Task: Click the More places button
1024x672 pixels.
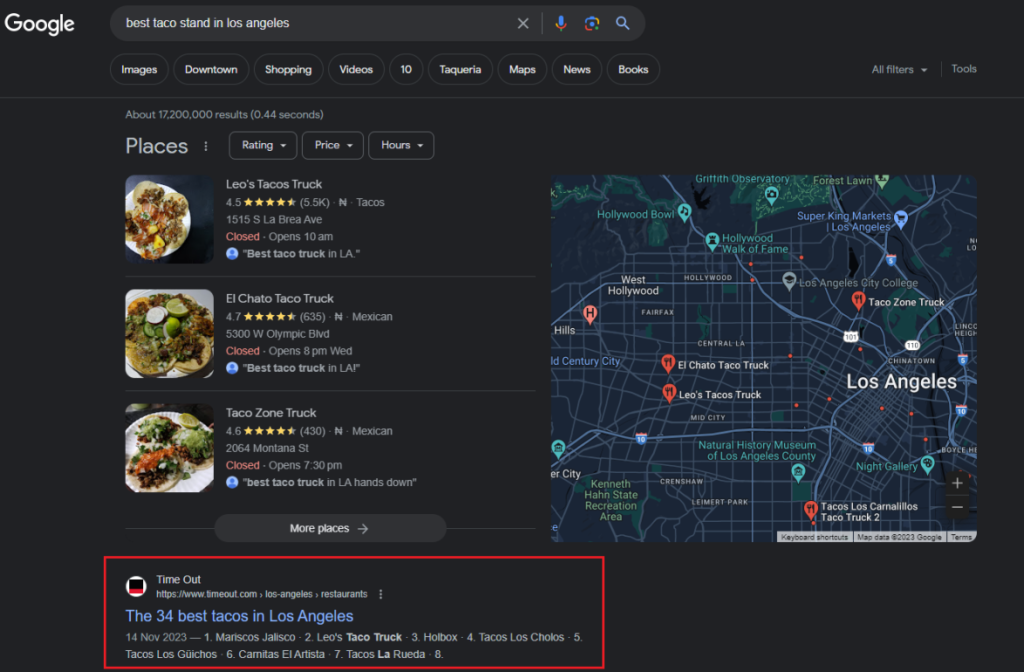Action: [329, 528]
